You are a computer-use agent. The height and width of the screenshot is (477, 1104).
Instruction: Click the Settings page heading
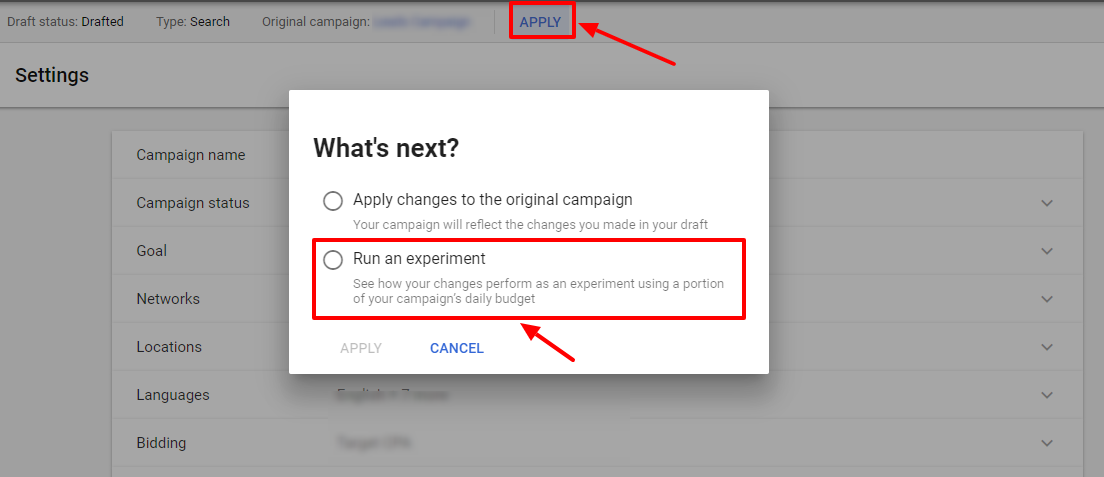click(x=52, y=75)
